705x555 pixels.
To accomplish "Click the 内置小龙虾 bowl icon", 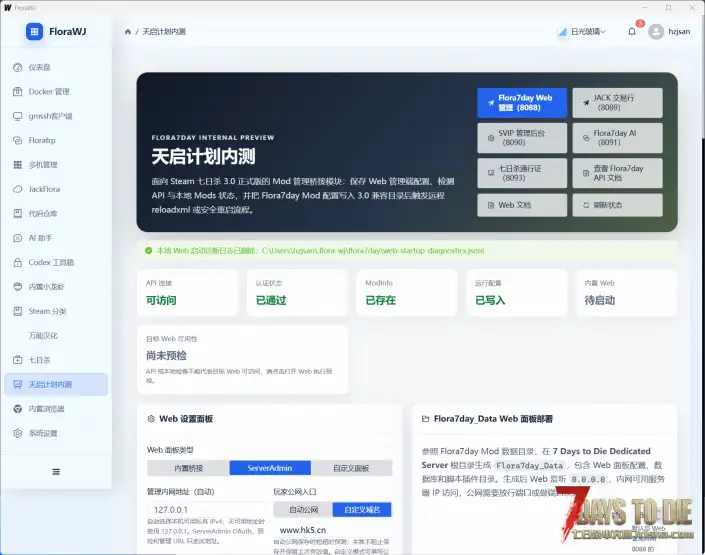I will (18, 286).
